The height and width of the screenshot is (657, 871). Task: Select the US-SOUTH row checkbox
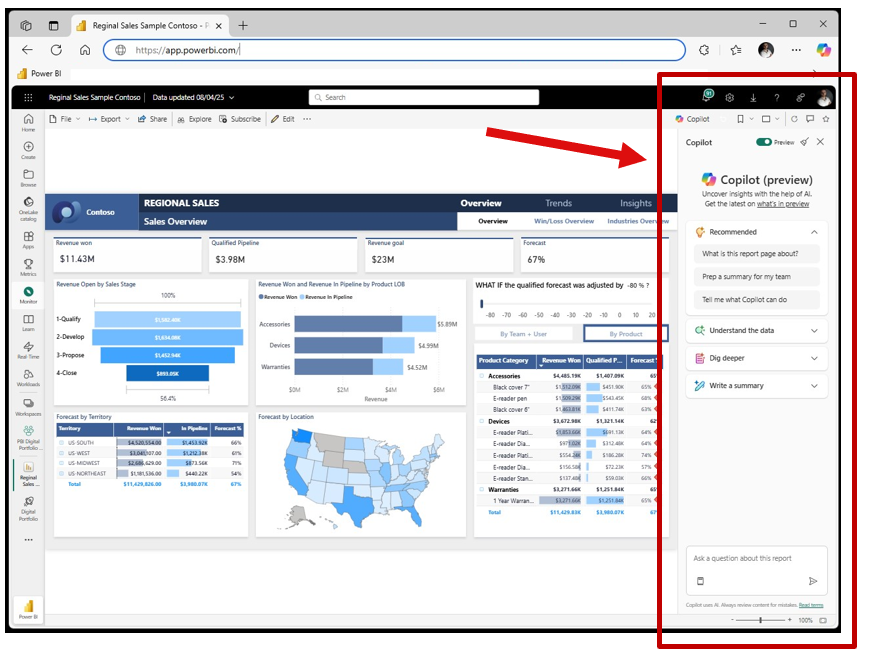click(x=62, y=443)
